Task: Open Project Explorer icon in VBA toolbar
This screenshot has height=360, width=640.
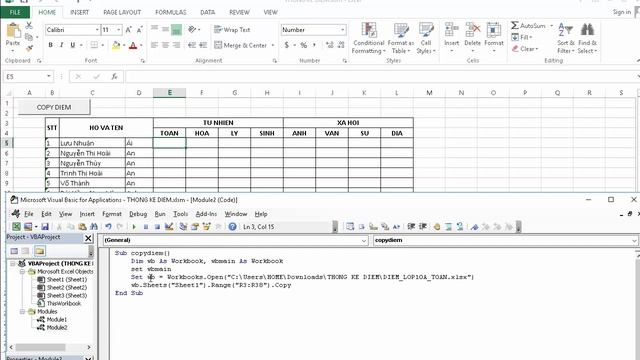Action: (x=183, y=227)
